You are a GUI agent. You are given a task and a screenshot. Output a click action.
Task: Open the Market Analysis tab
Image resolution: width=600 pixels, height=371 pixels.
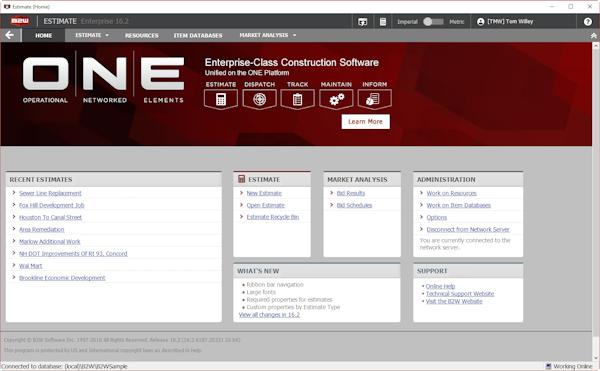click(x=264, y=35)
